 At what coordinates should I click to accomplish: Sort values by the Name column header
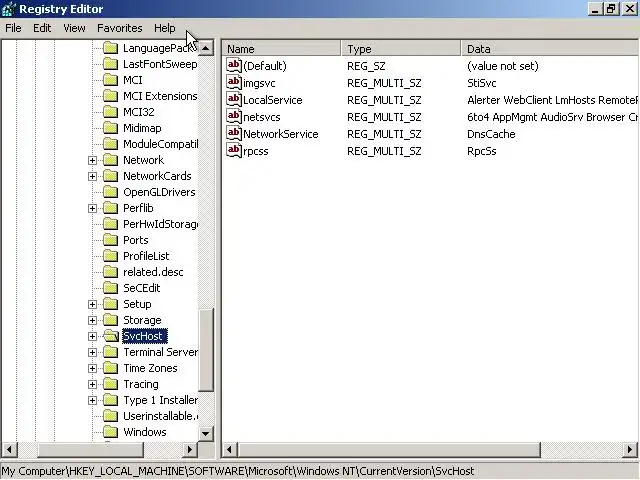tap(281, 49)
